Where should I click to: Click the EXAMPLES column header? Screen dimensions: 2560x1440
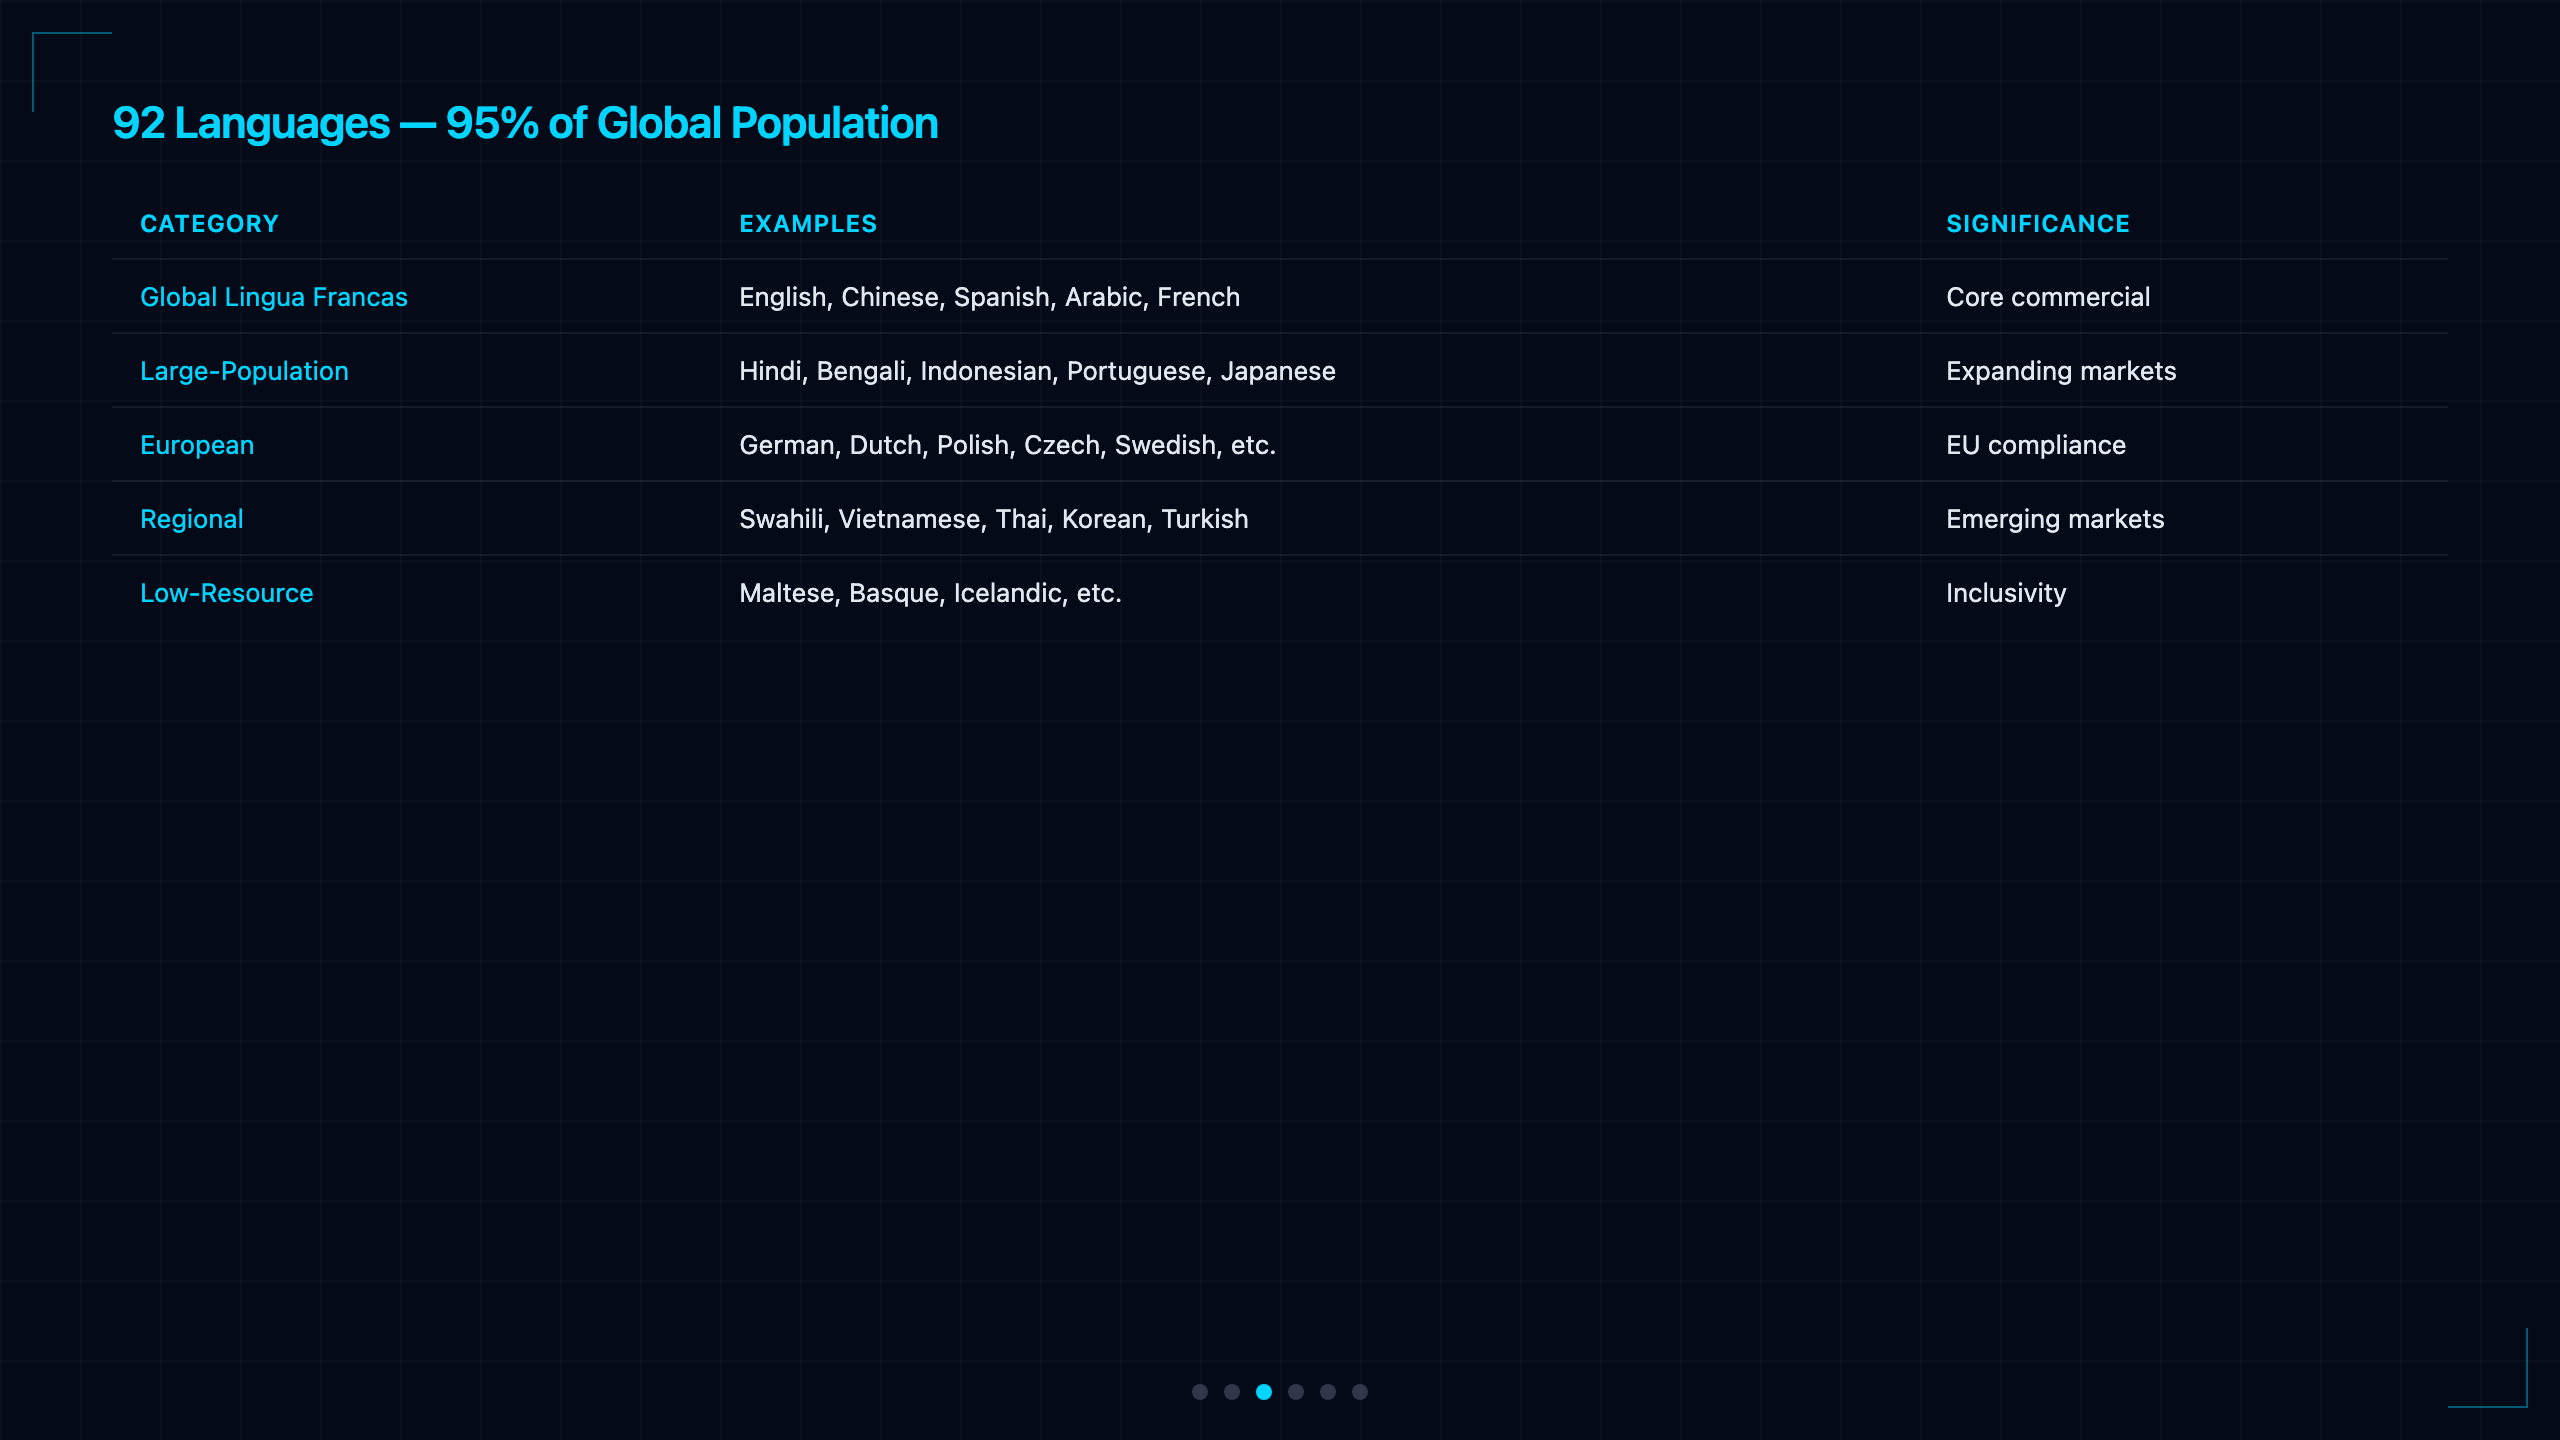point(808,224)
